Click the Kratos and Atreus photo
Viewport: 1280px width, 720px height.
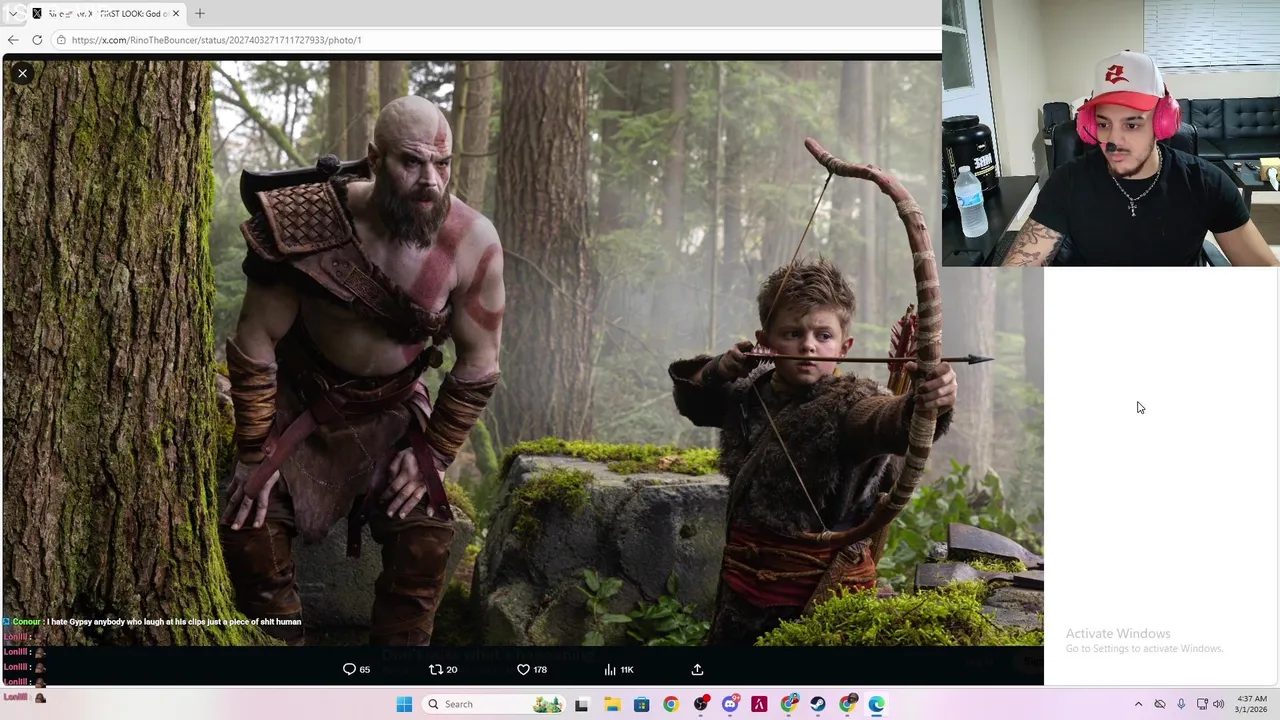coord(523,352)
